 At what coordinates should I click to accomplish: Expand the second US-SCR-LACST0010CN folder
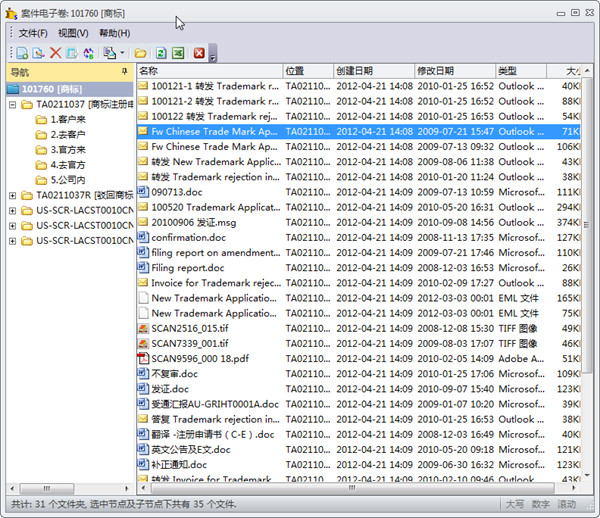[12, 226]
